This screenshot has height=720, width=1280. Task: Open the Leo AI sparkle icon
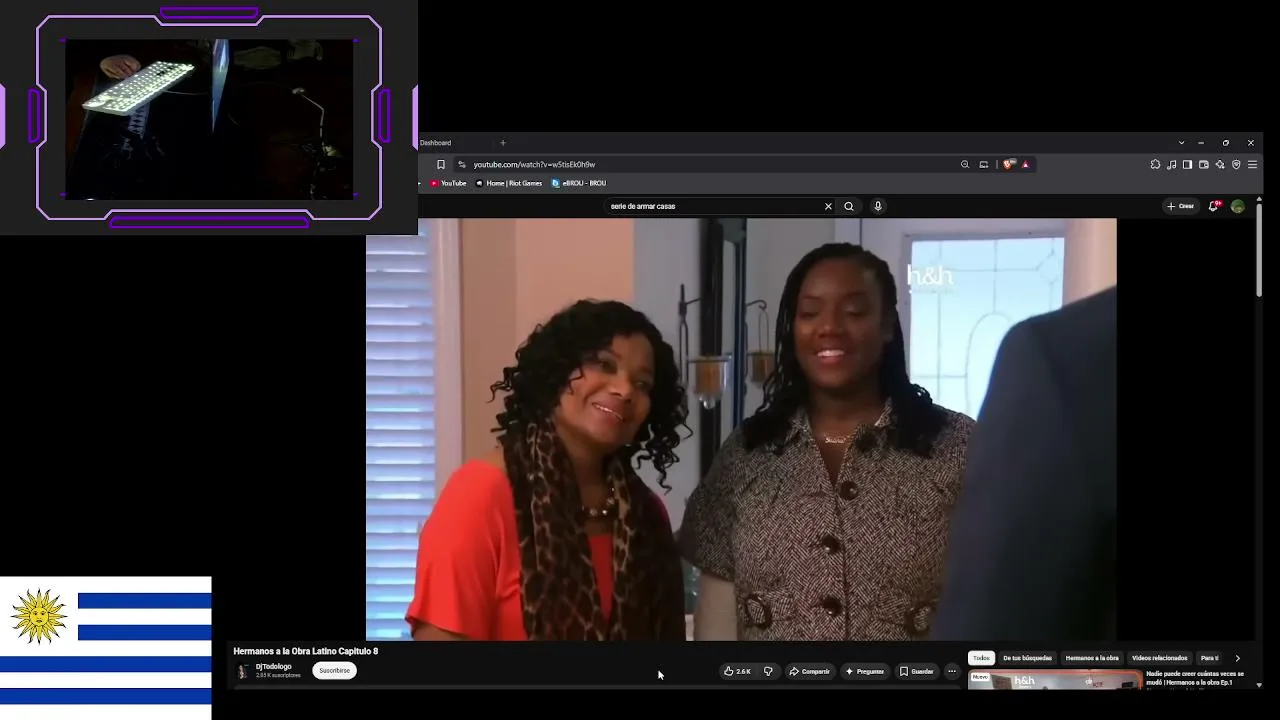click(1220, 164)
